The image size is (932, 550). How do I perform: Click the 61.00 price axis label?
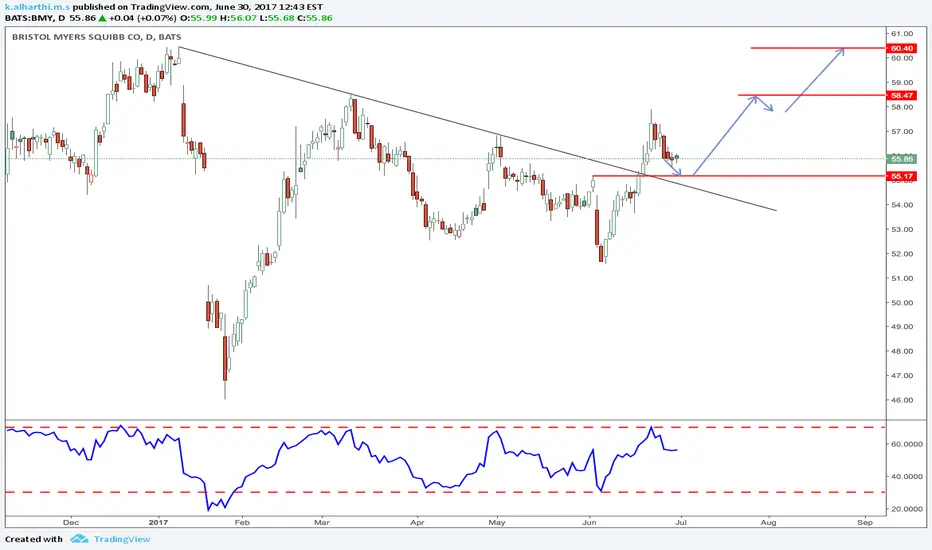coord(902,34)
